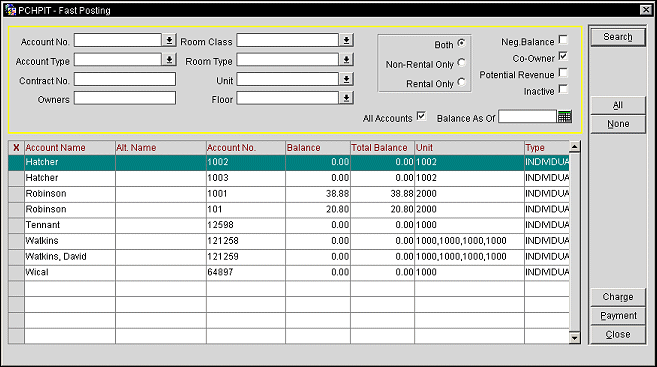Open the Account Type dropdown arrow
This screenshot has height=367, width=657.
click(169, 60)
